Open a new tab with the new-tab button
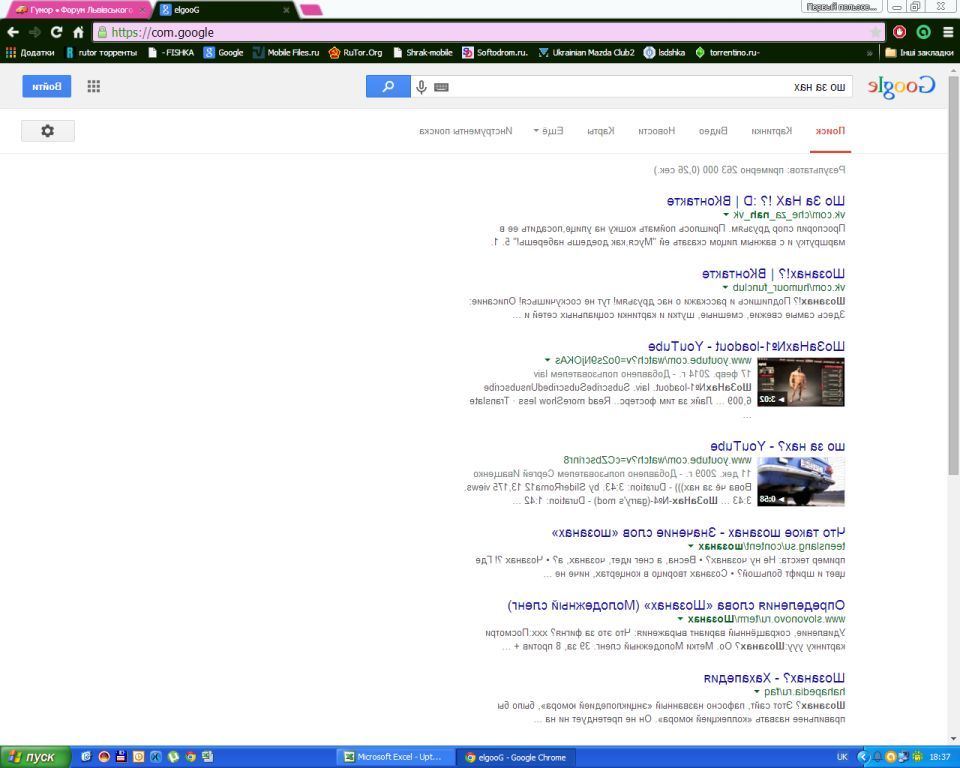Image resolution: width=960 pixels, height=768 pixels. (x=311, y=10)
